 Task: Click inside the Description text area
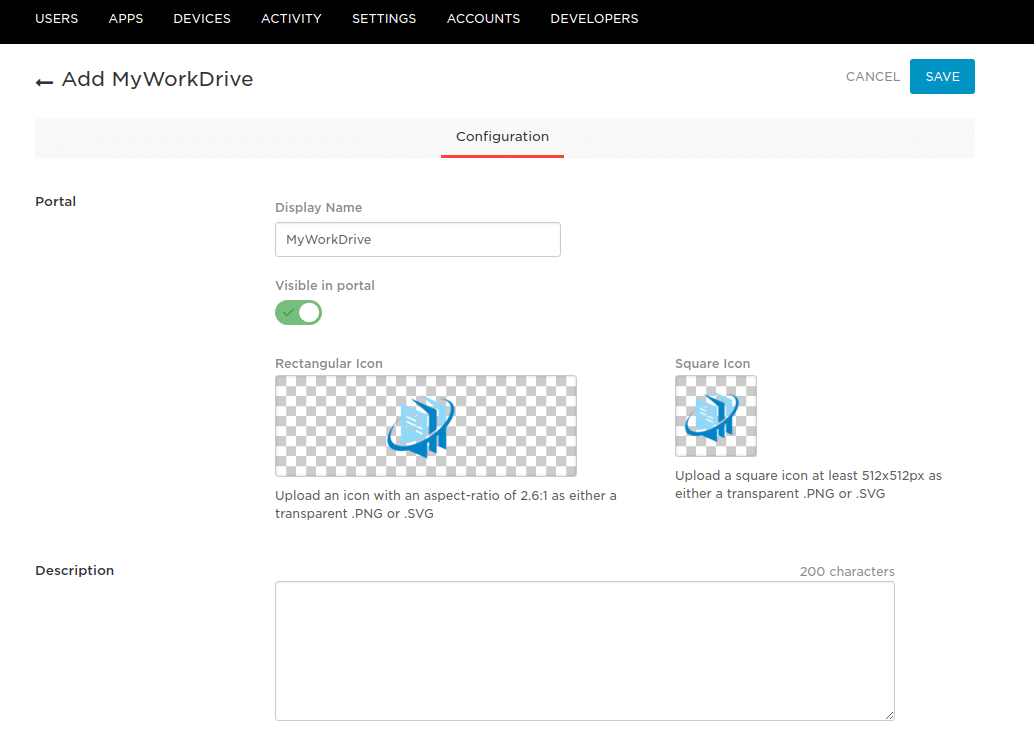click(x=584, y=650)
